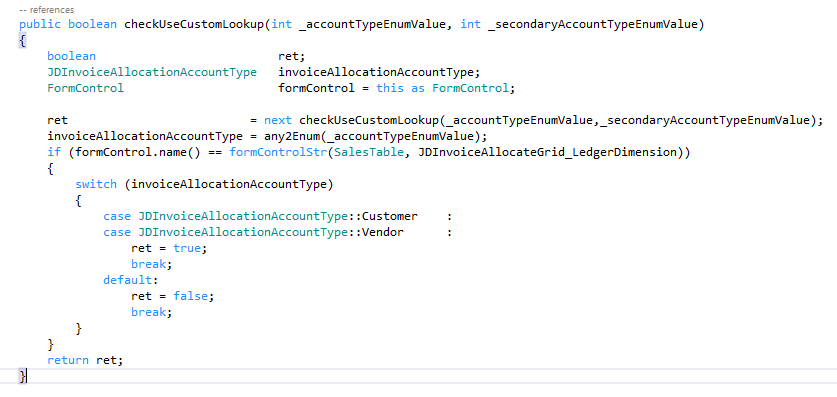
Task: Click the 'next' keyword
Action: click(x=278, y=121)
